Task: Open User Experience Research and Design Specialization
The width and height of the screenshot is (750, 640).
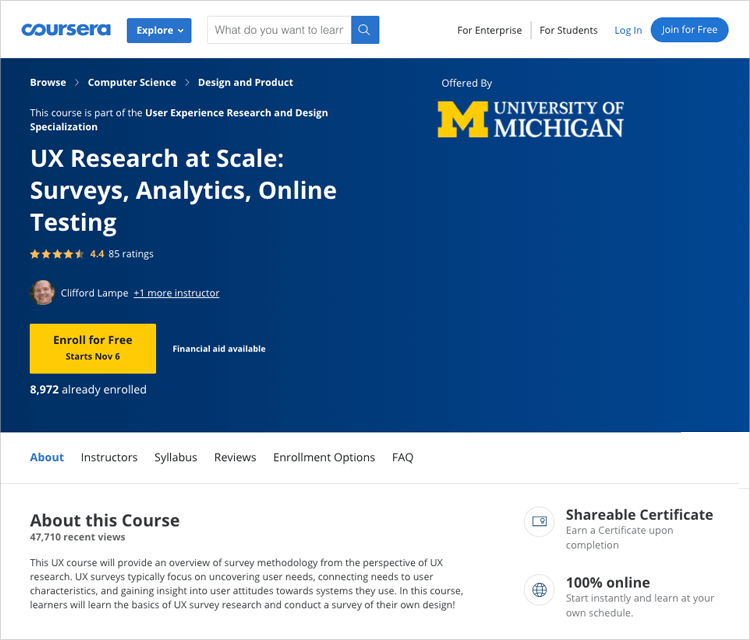Action: click(179, 120)
